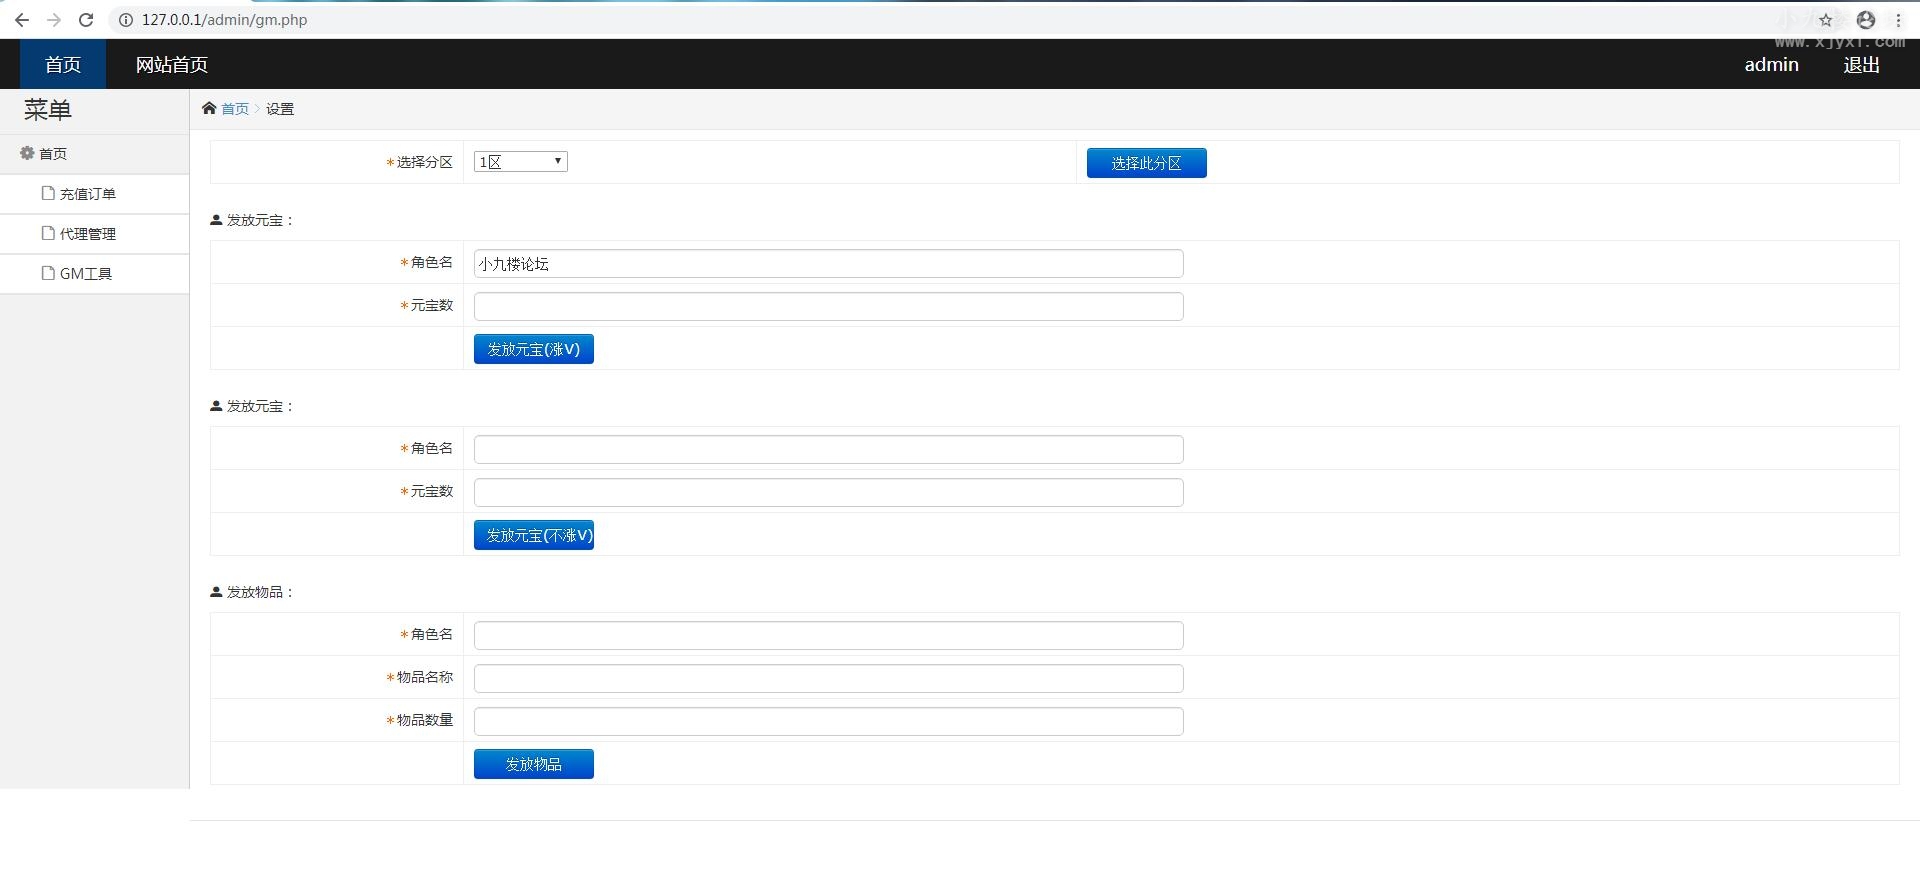This screenshot has width=1920, height=869.
Task: Open 代理管理 in the sidebar menu
Action: 87,234
